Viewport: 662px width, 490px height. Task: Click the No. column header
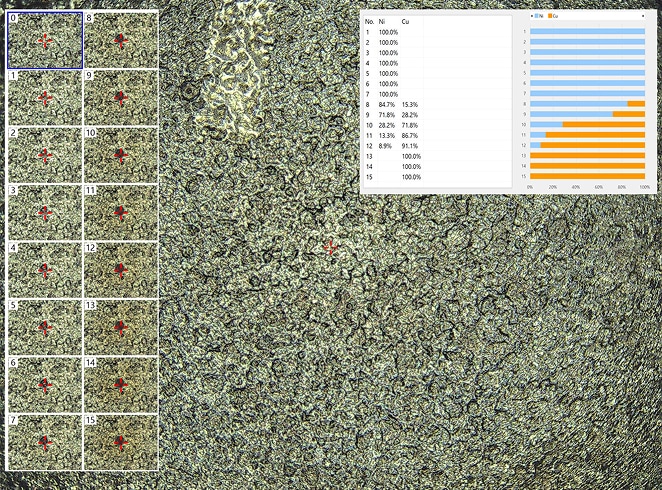(x=369, y=20)
